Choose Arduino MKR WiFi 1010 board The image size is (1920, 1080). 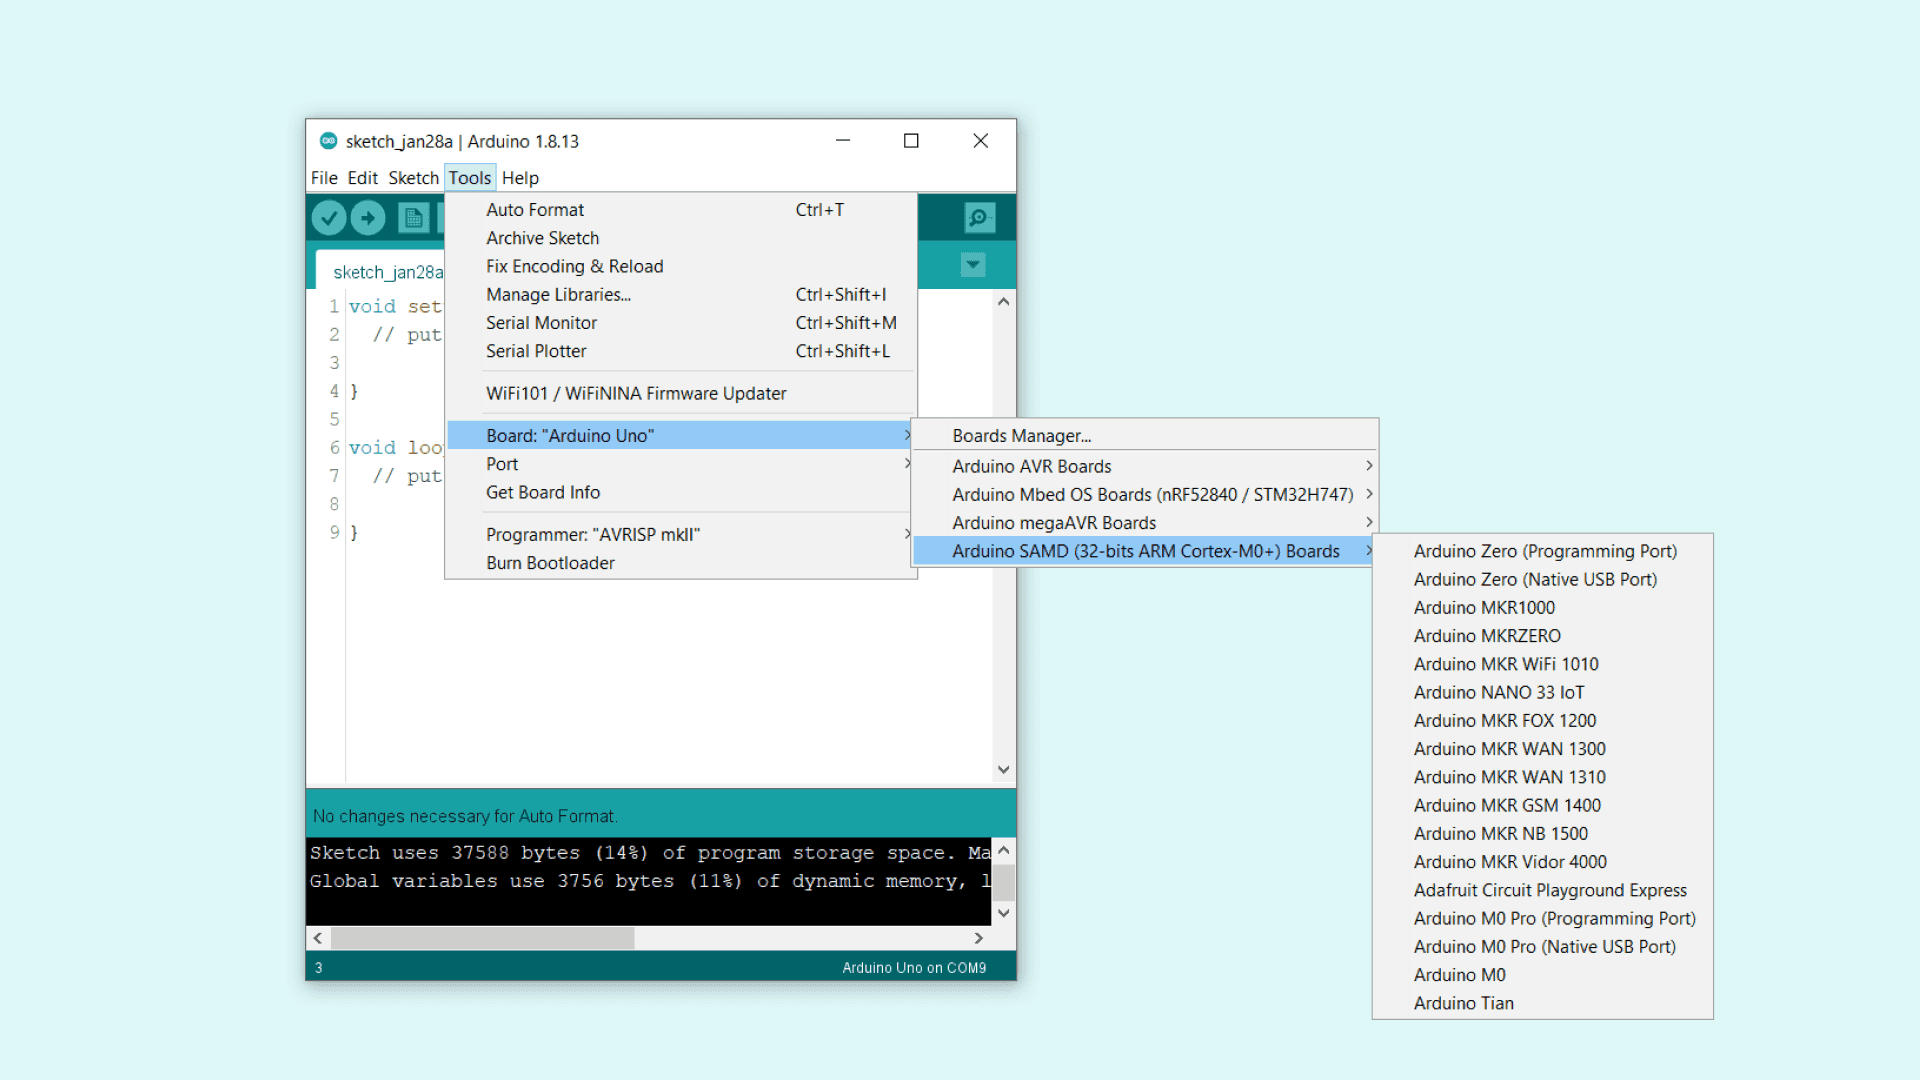pos(1505,664)
